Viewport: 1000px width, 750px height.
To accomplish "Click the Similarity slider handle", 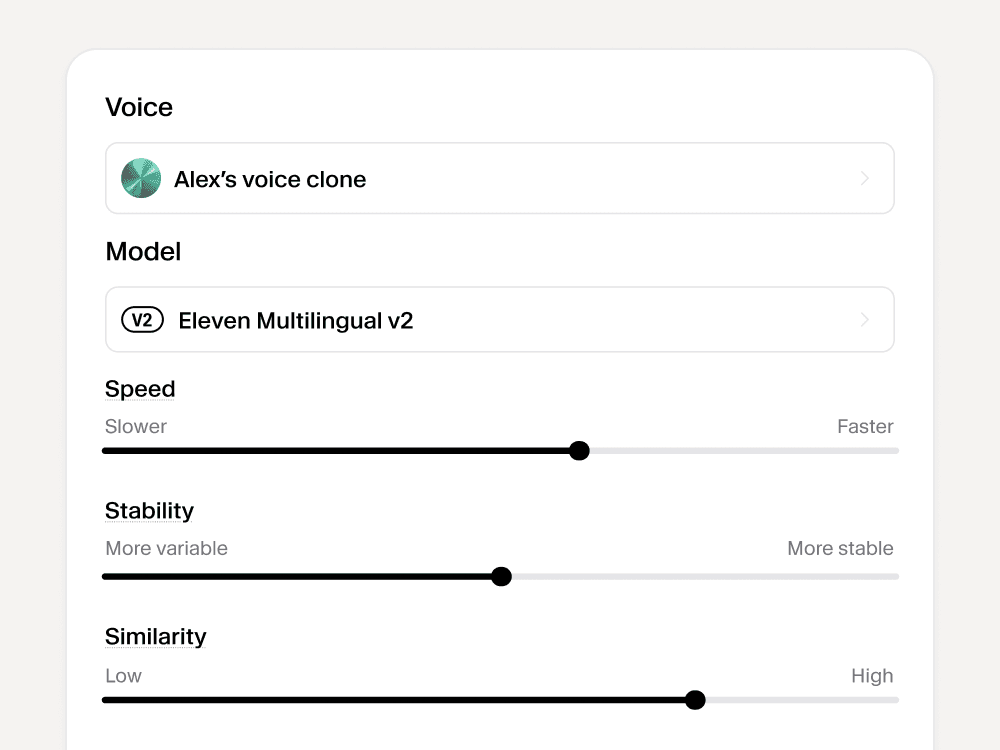I will (695, 700).
